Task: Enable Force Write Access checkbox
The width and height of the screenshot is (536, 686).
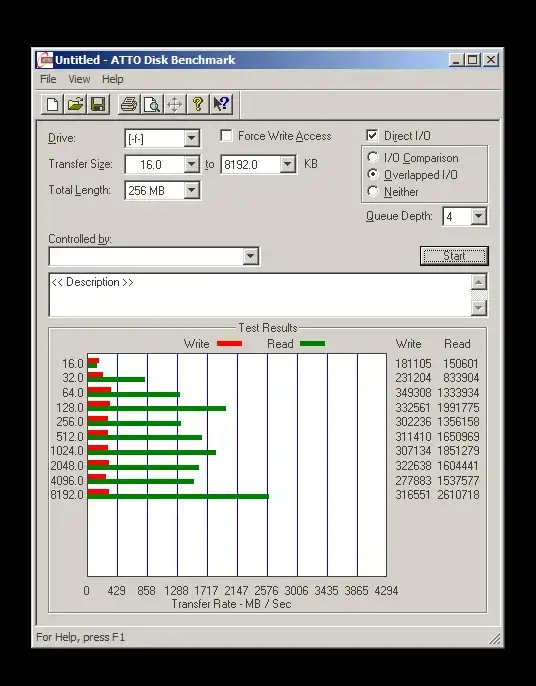Action: pos(226,136)
